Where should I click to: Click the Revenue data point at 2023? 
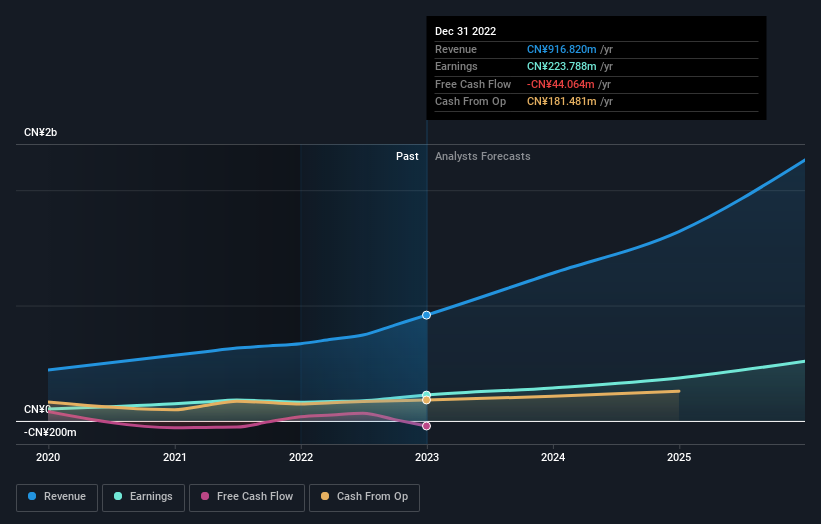point(426,315)
